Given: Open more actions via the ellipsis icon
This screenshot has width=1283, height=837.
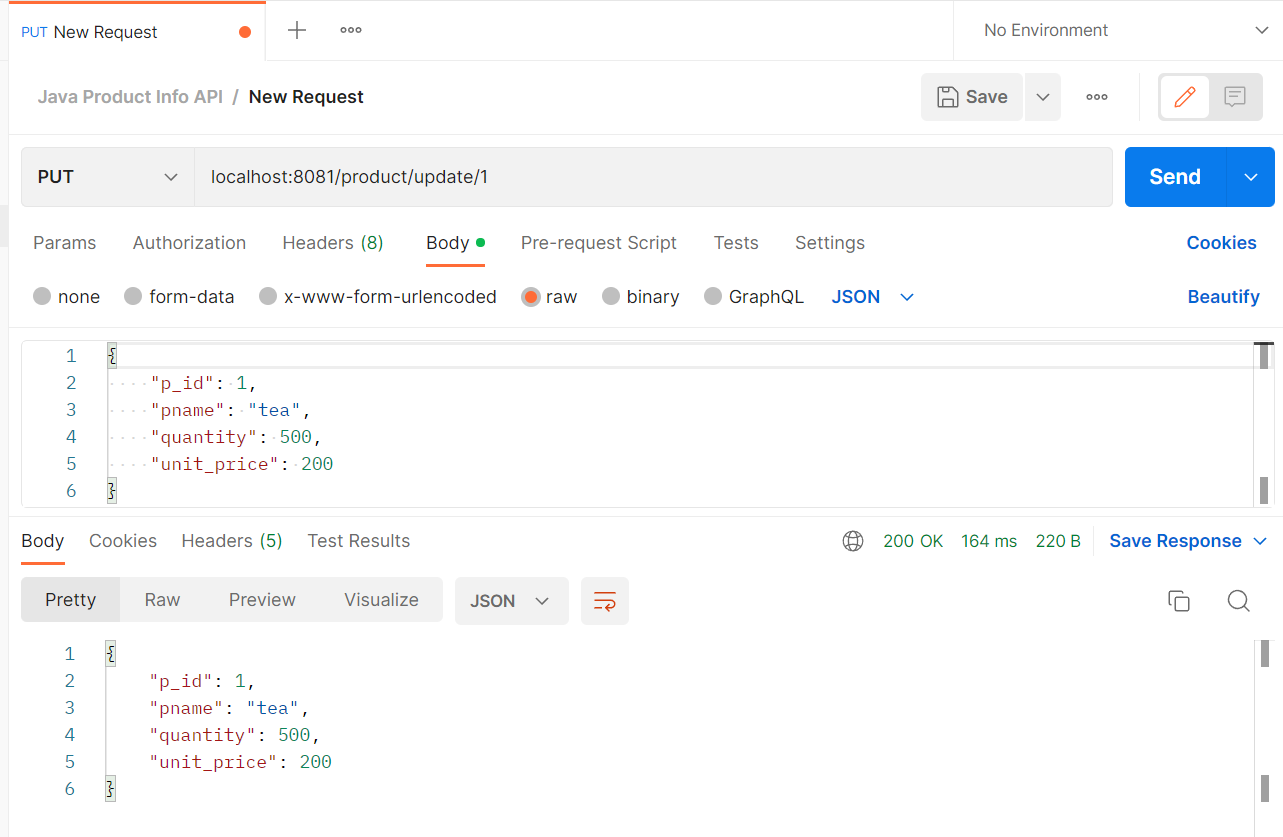Looking at the screenshot, I should [1096, 96].
